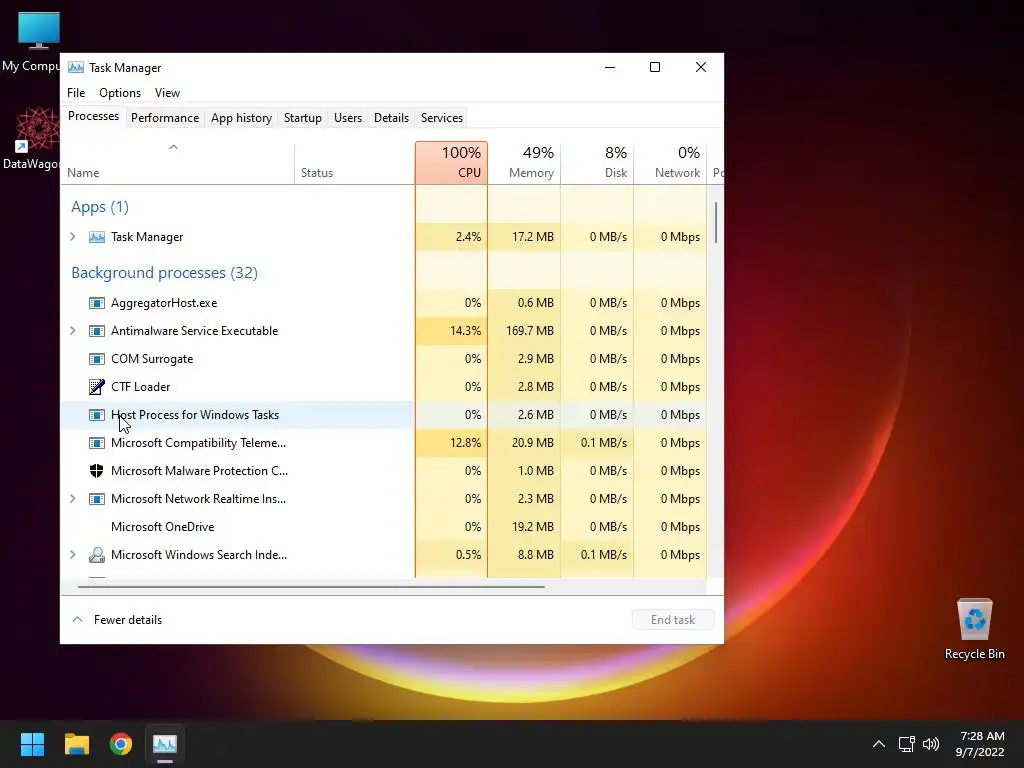Click the 12.8% CPU value for Compatibility Telemetry

tap(466, 443)
